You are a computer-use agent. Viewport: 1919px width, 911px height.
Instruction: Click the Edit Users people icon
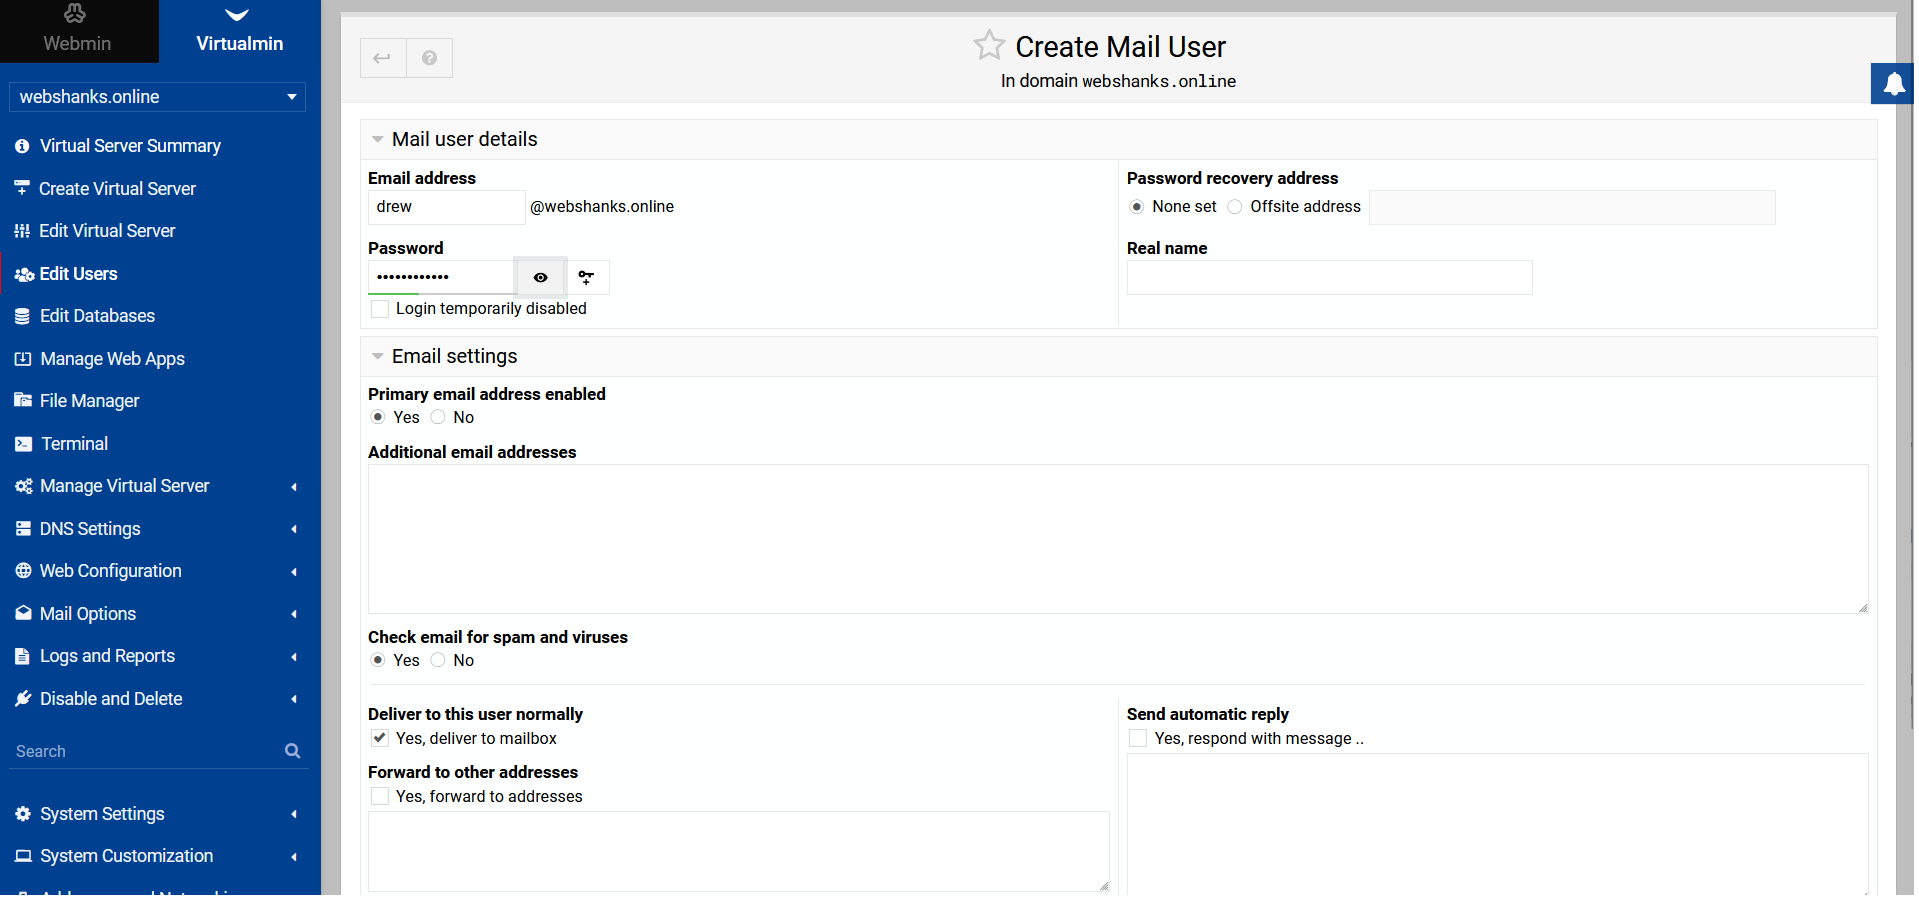(24, 274)
